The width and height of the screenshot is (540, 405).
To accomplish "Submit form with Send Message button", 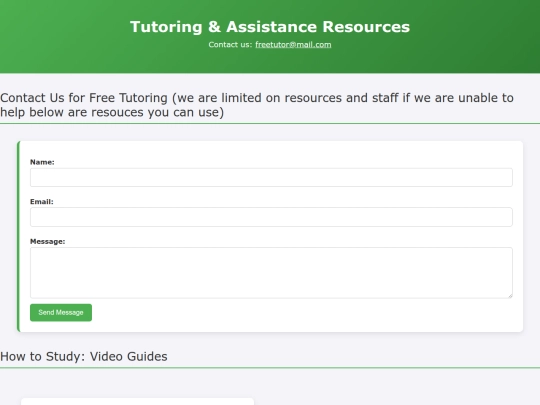I will click(61, 312).
